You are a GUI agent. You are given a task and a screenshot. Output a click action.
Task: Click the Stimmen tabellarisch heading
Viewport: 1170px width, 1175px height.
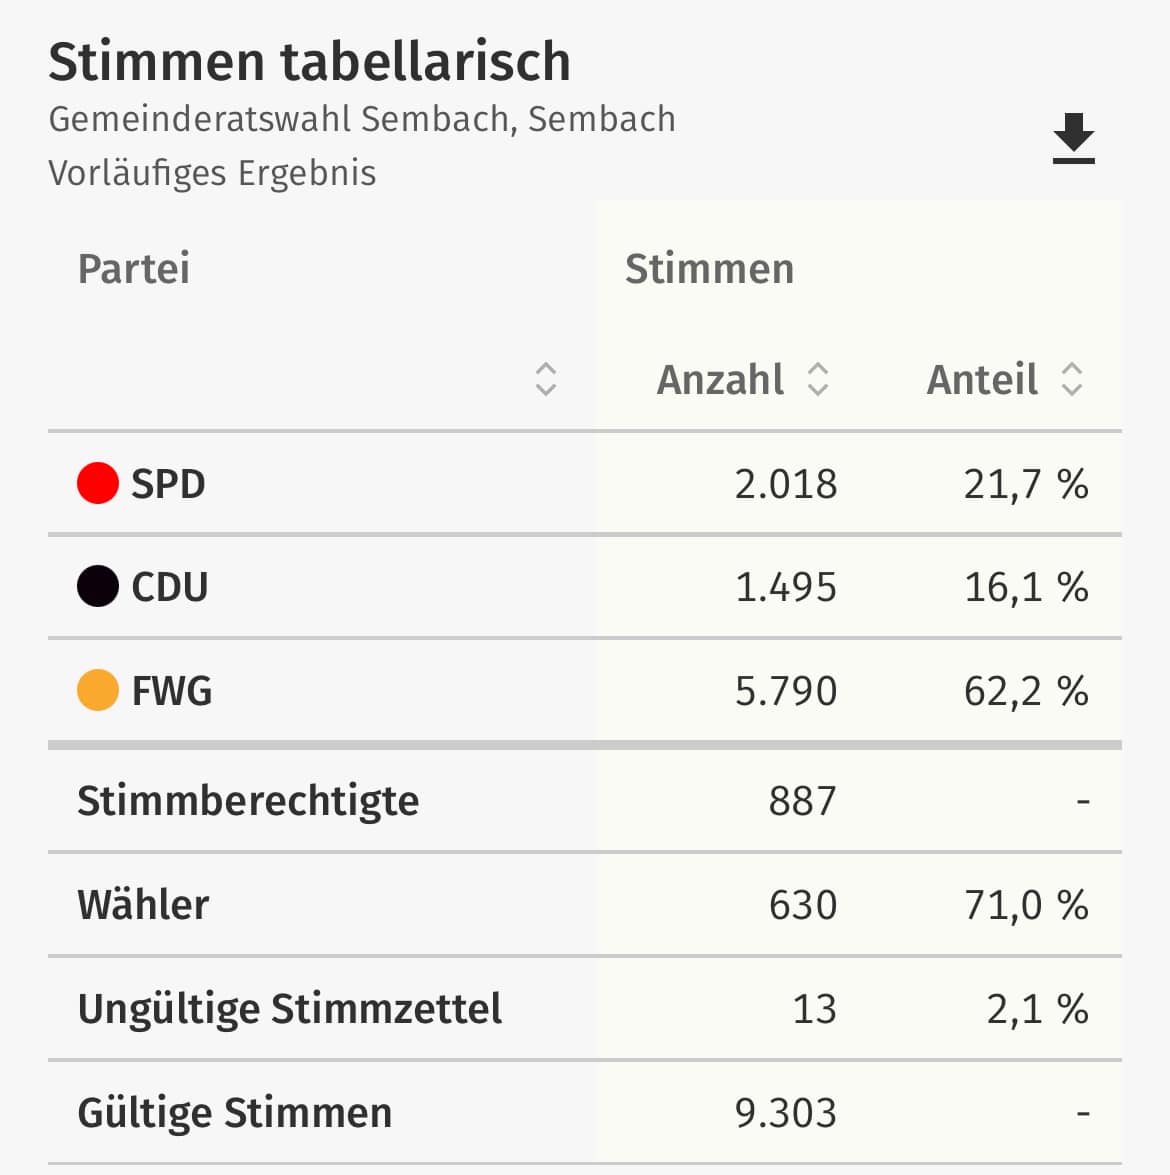[x=310, y=62]
